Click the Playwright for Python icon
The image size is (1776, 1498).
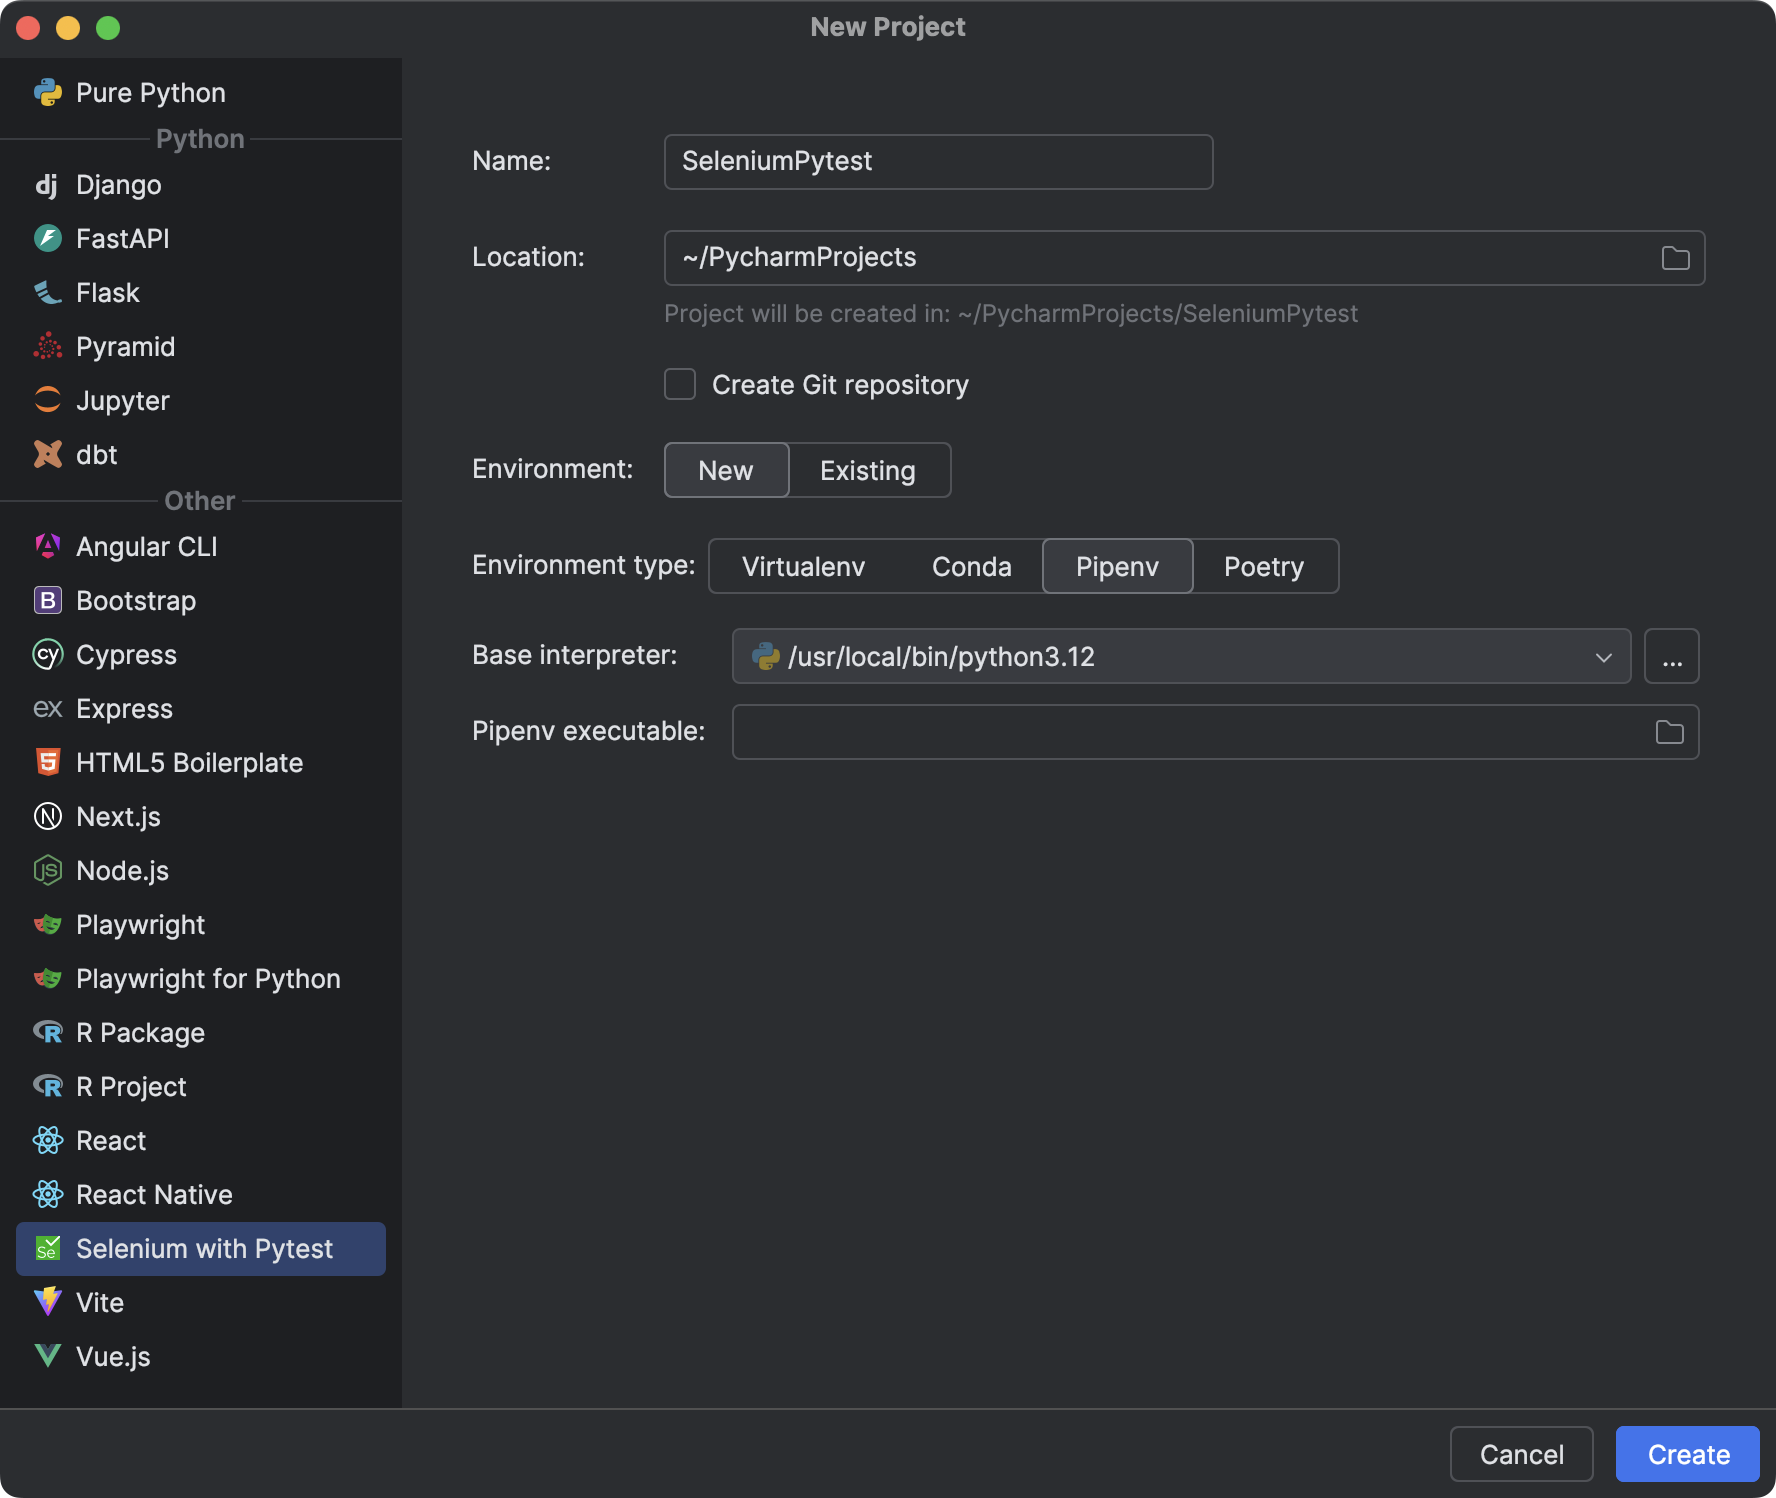coord(47,978)
